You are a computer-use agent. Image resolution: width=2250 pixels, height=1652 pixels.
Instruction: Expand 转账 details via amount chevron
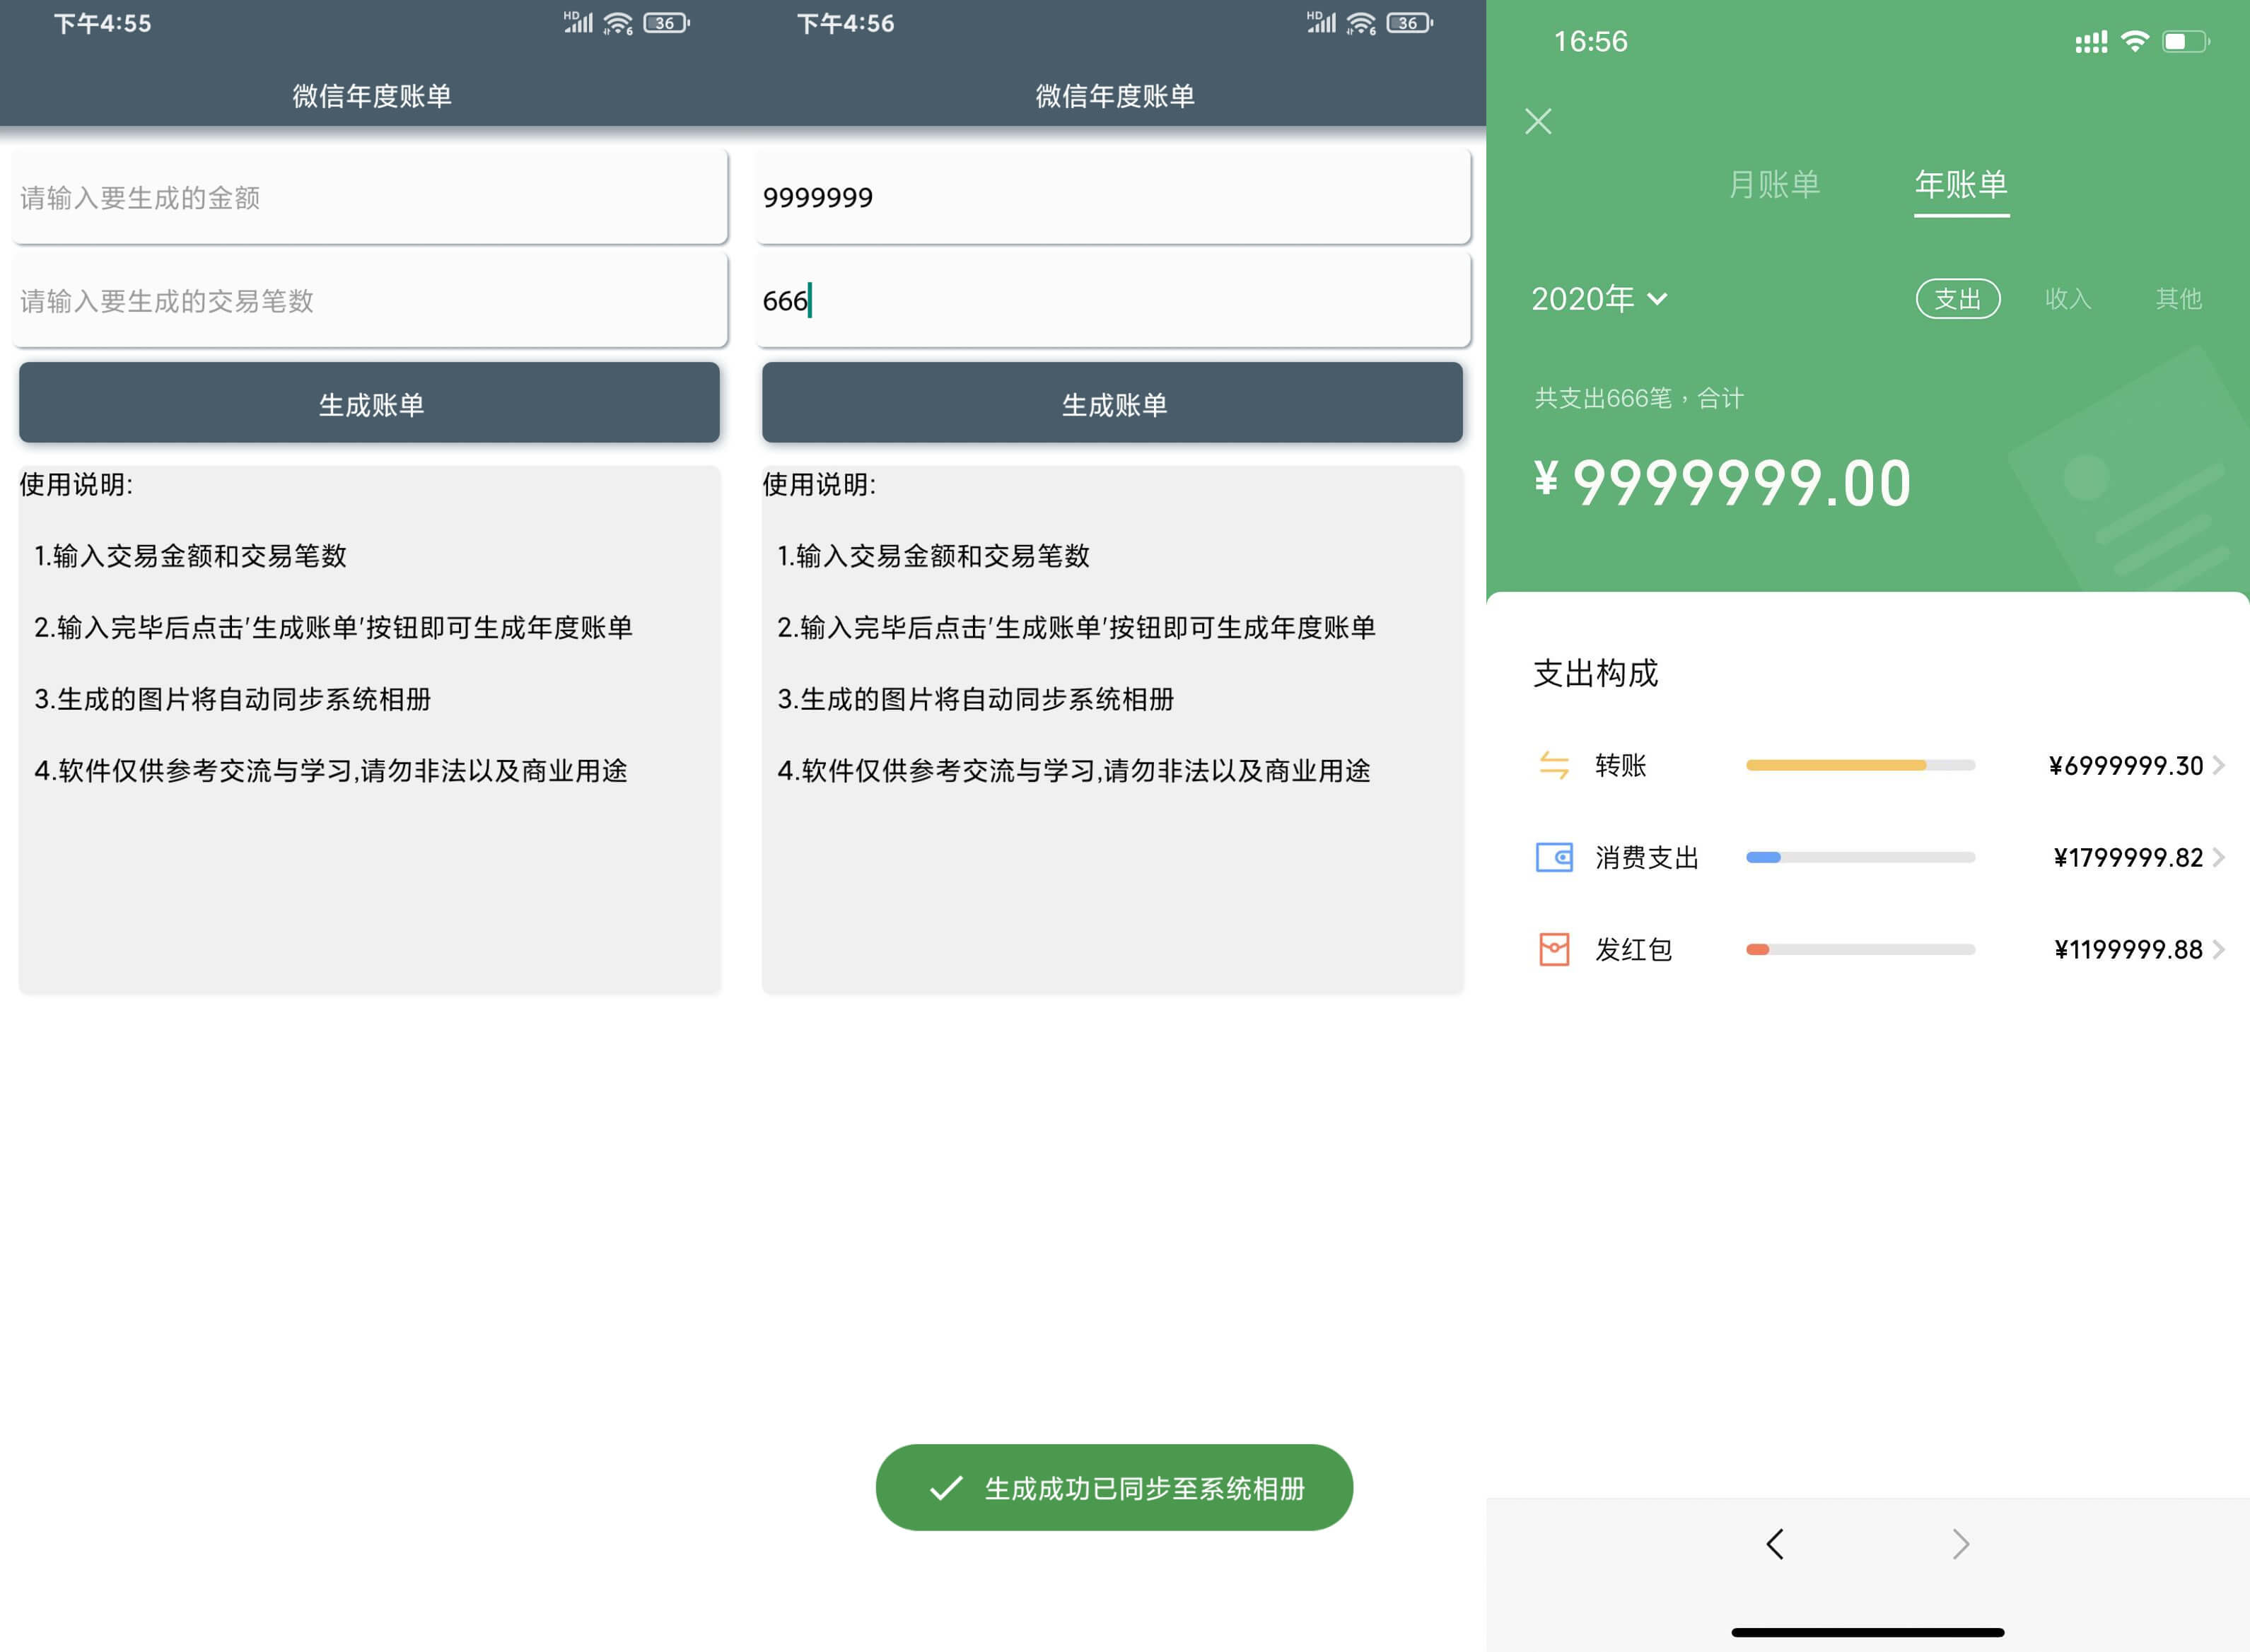point(2218,765)
